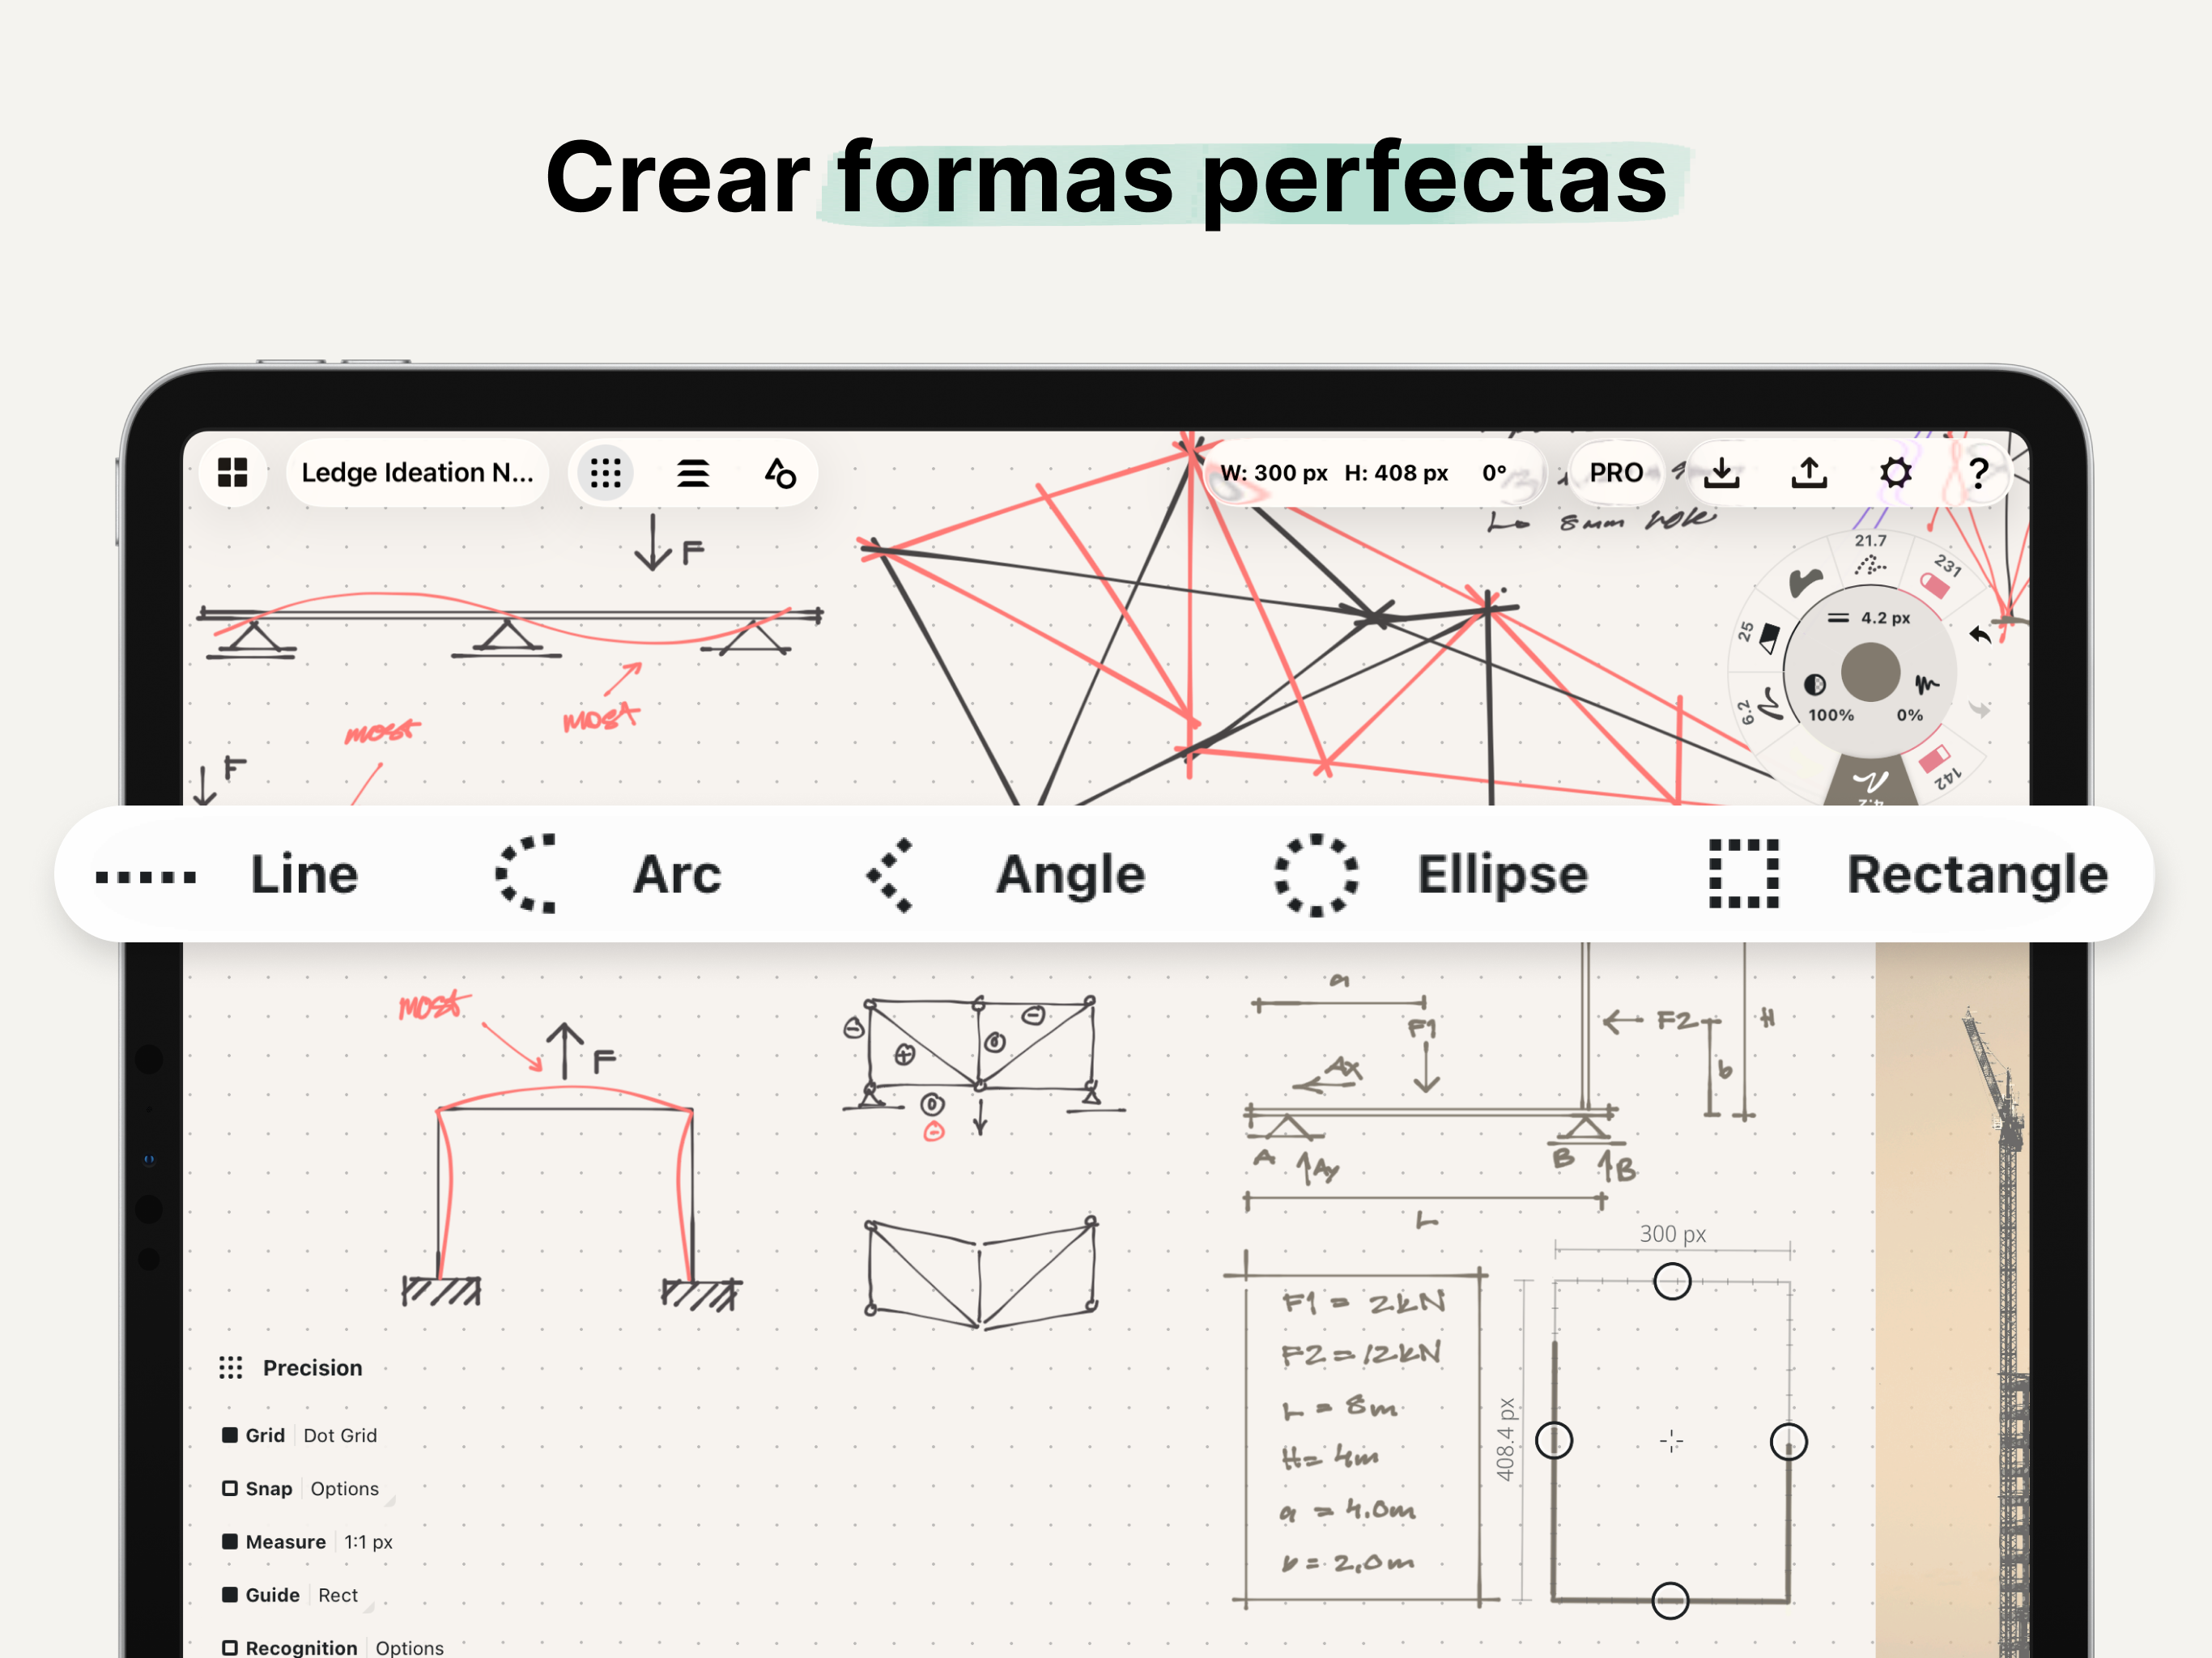Open Guide Rect type dropdown
This screenshot has width=2212, height=1658.
click(x=338, y=1595)
